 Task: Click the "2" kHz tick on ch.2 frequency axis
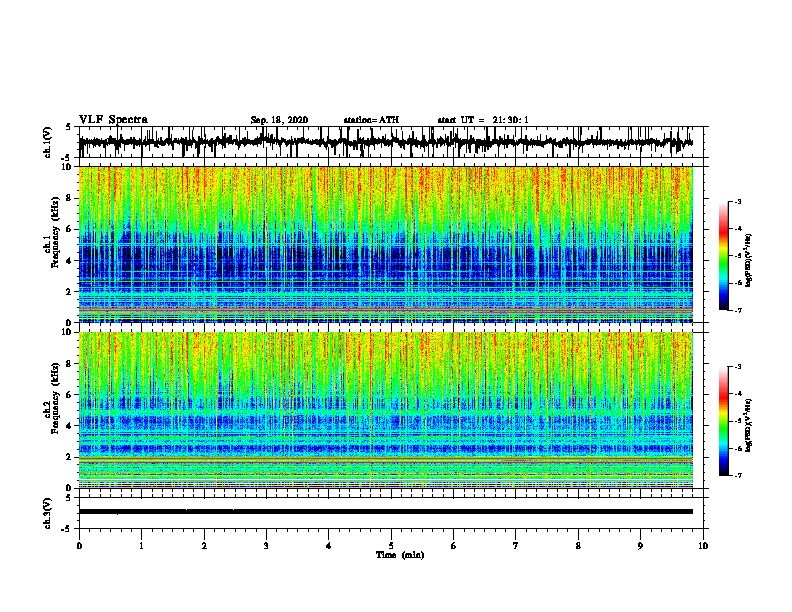click(x=70, y=457)
